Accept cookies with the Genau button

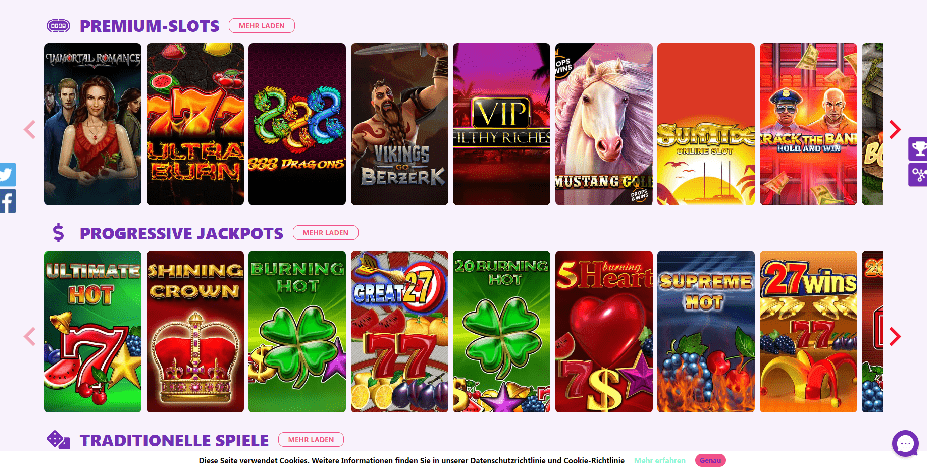point(710,461)
